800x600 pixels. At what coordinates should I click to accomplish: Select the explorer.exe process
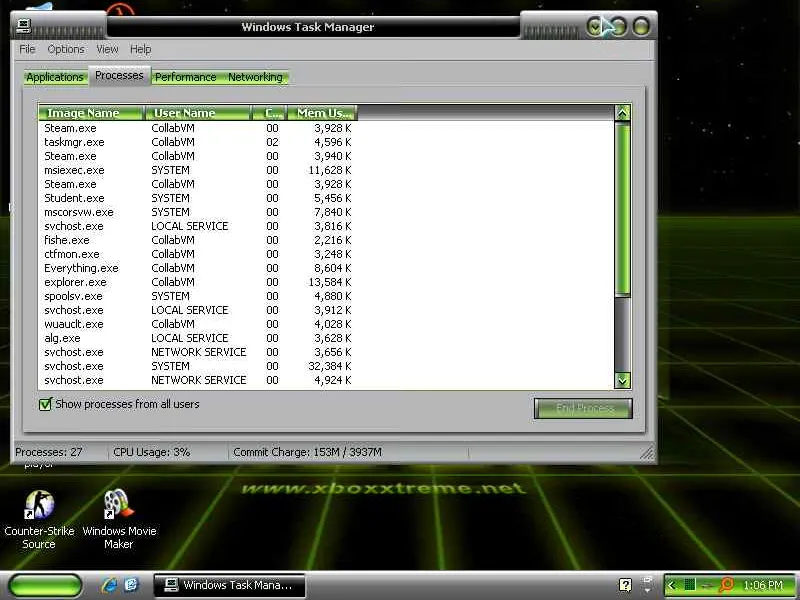click(198, 282)
